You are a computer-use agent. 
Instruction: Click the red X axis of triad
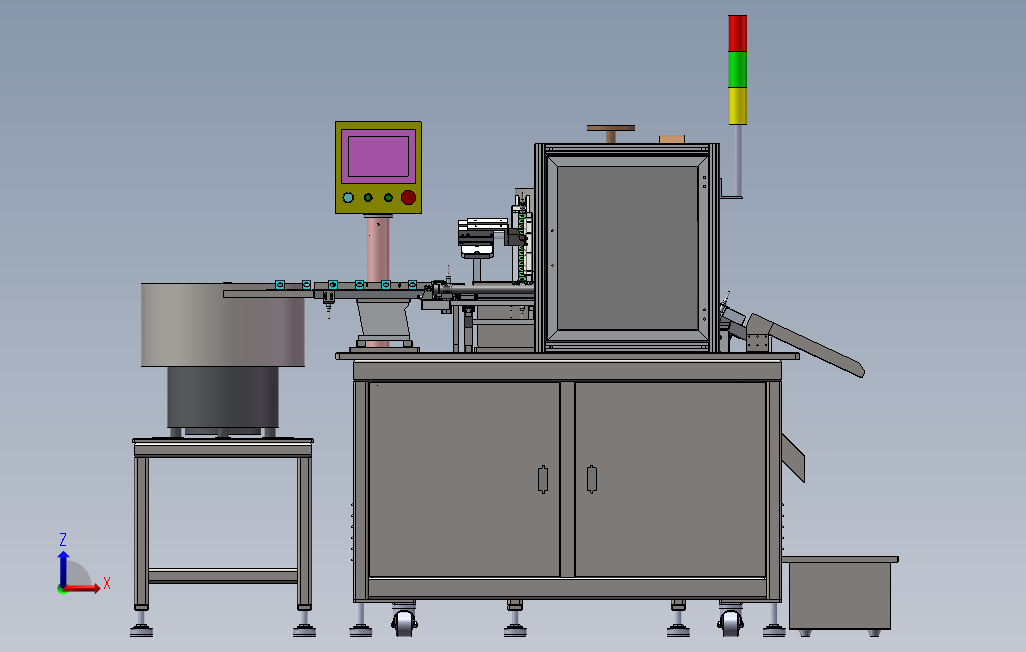[81, 588]
